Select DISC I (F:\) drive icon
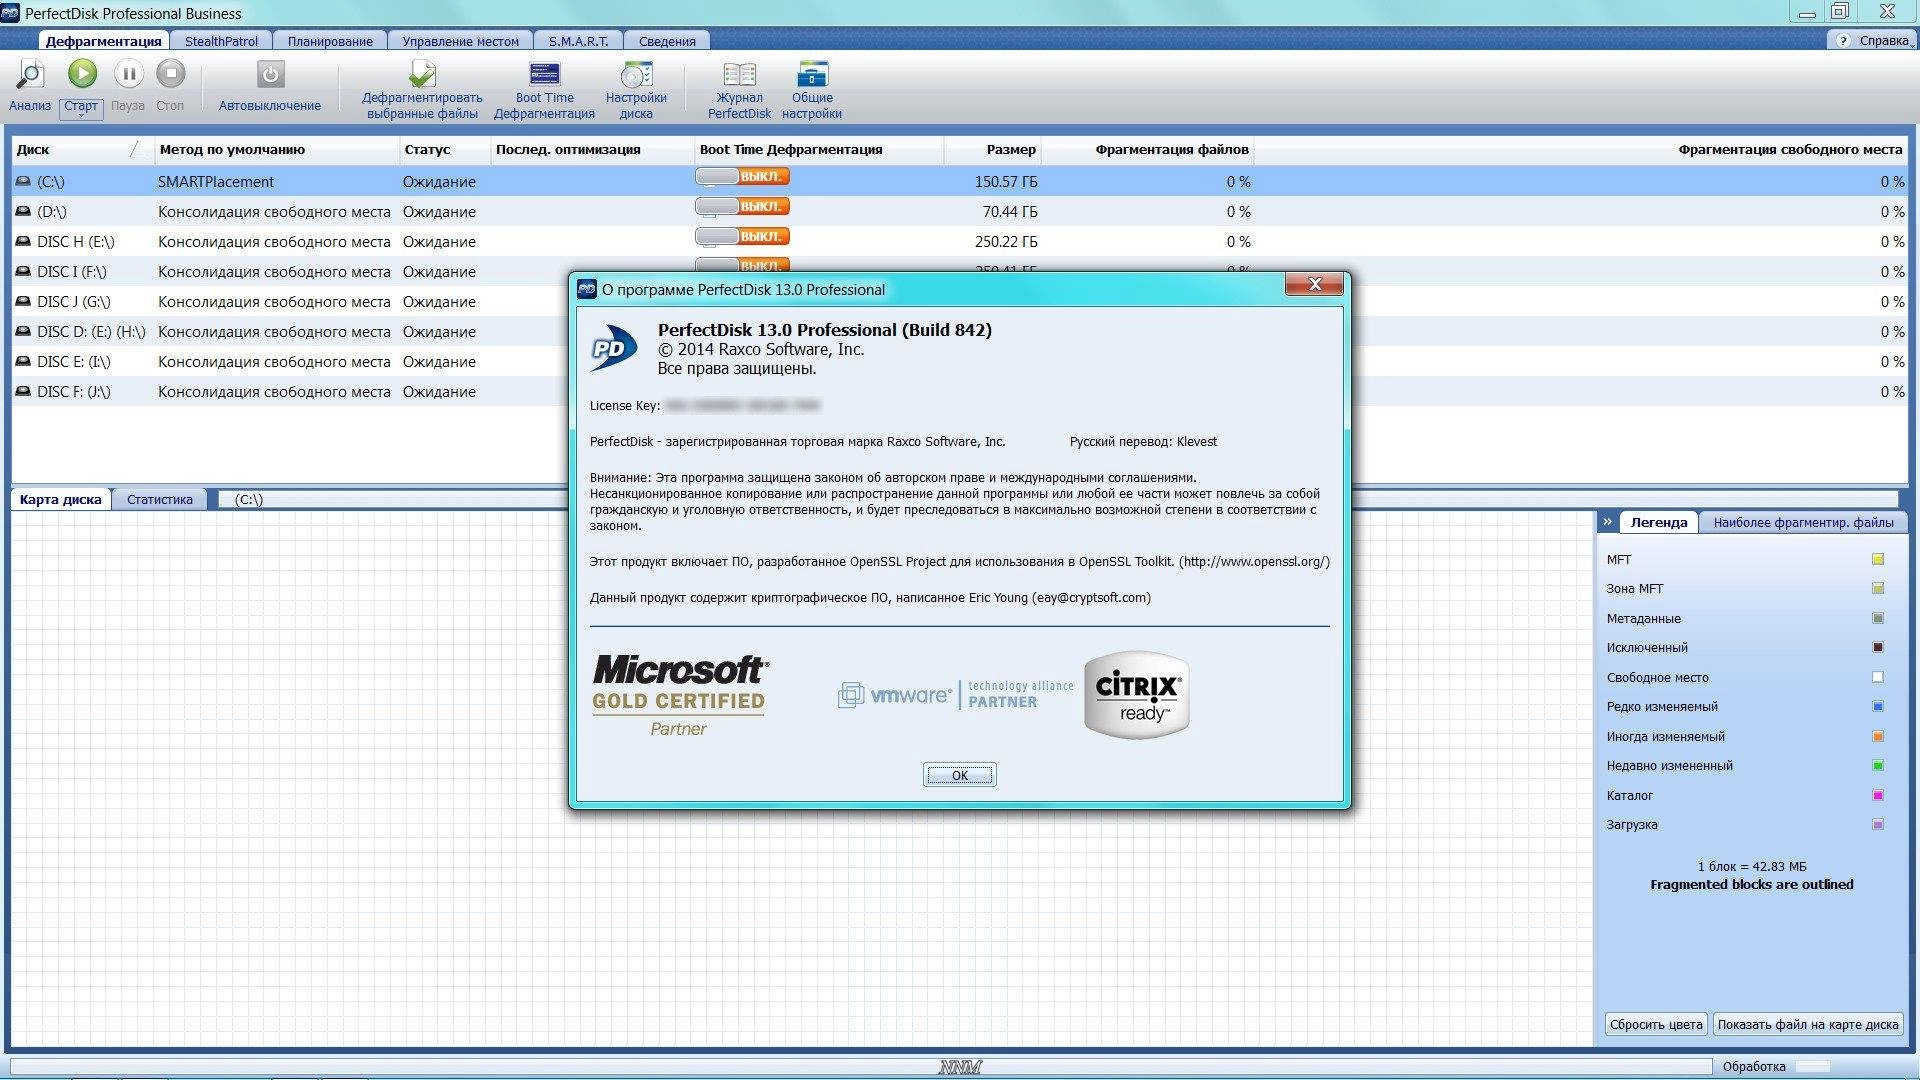The image size is (1920, 1080). (23, 272)
